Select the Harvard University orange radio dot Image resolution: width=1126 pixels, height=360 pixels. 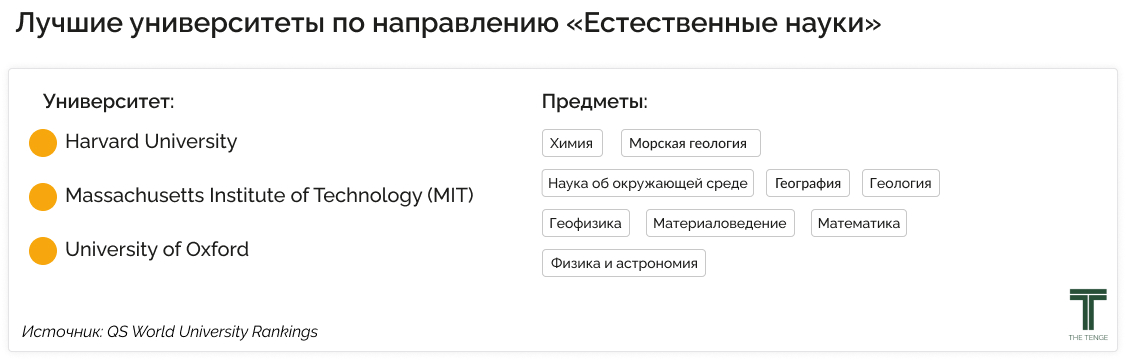coord(43,143)
